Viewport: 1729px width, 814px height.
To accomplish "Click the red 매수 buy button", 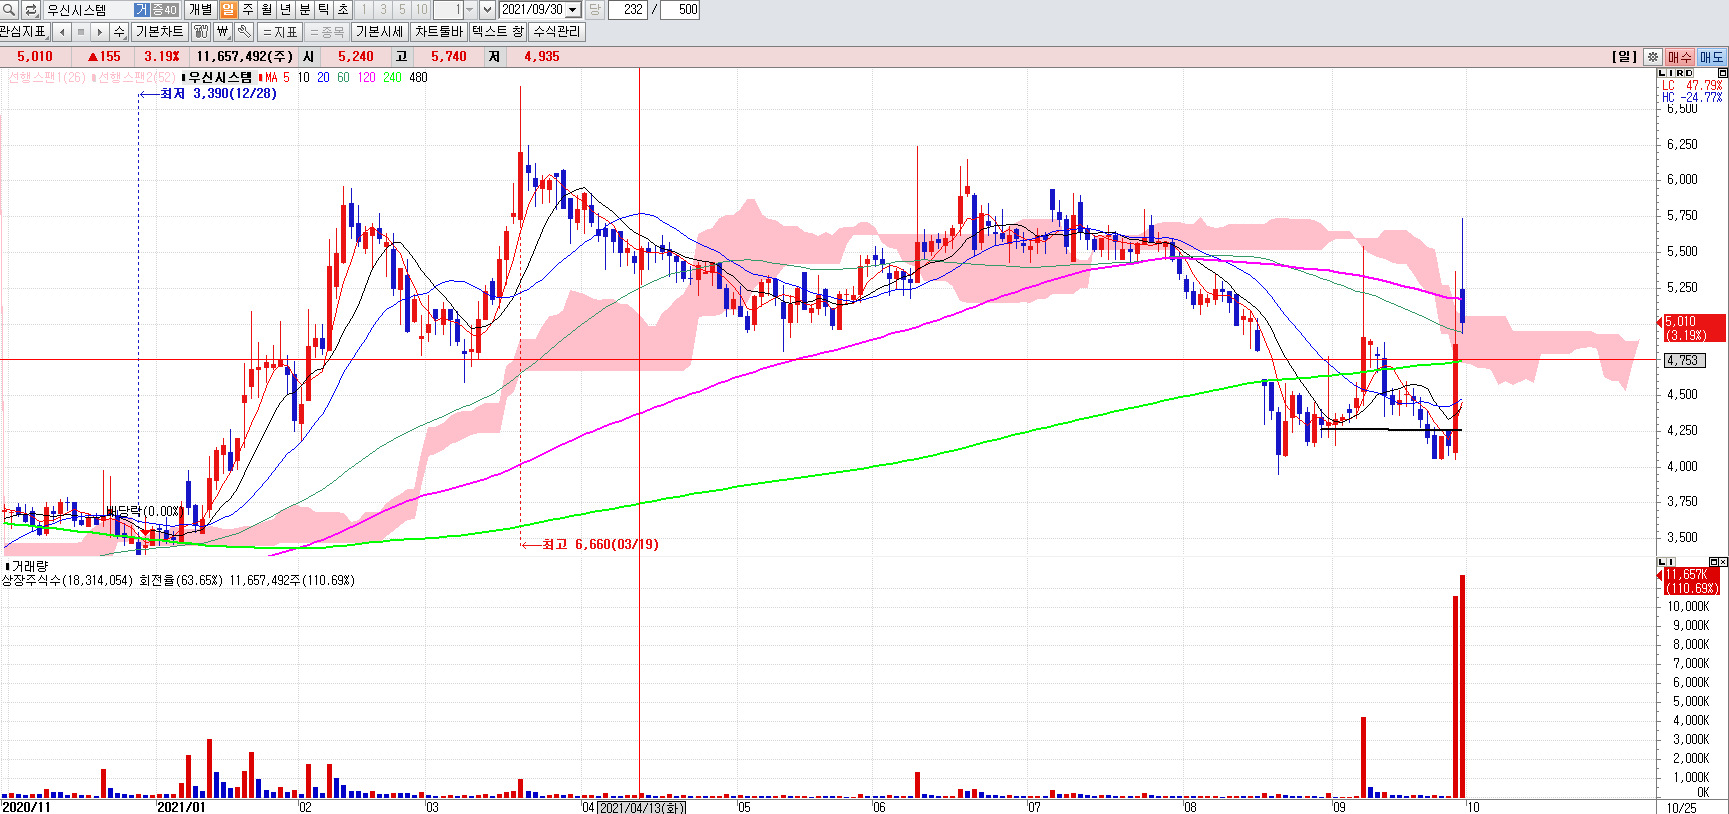I will point(1679,57).
